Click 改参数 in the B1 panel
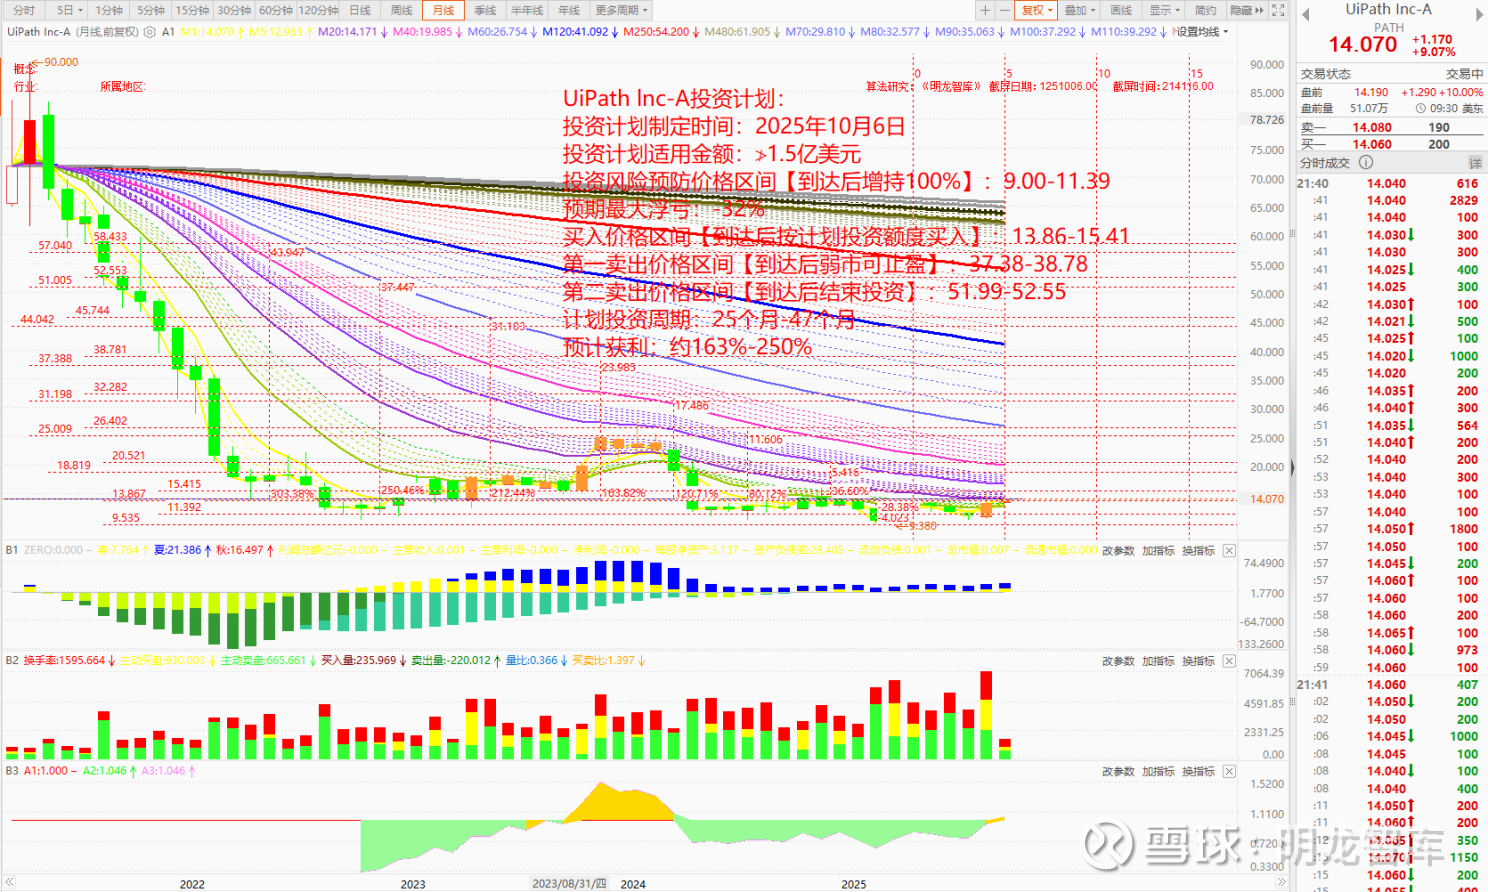This screenshot has height=892, width=1488. [1118, 551]
